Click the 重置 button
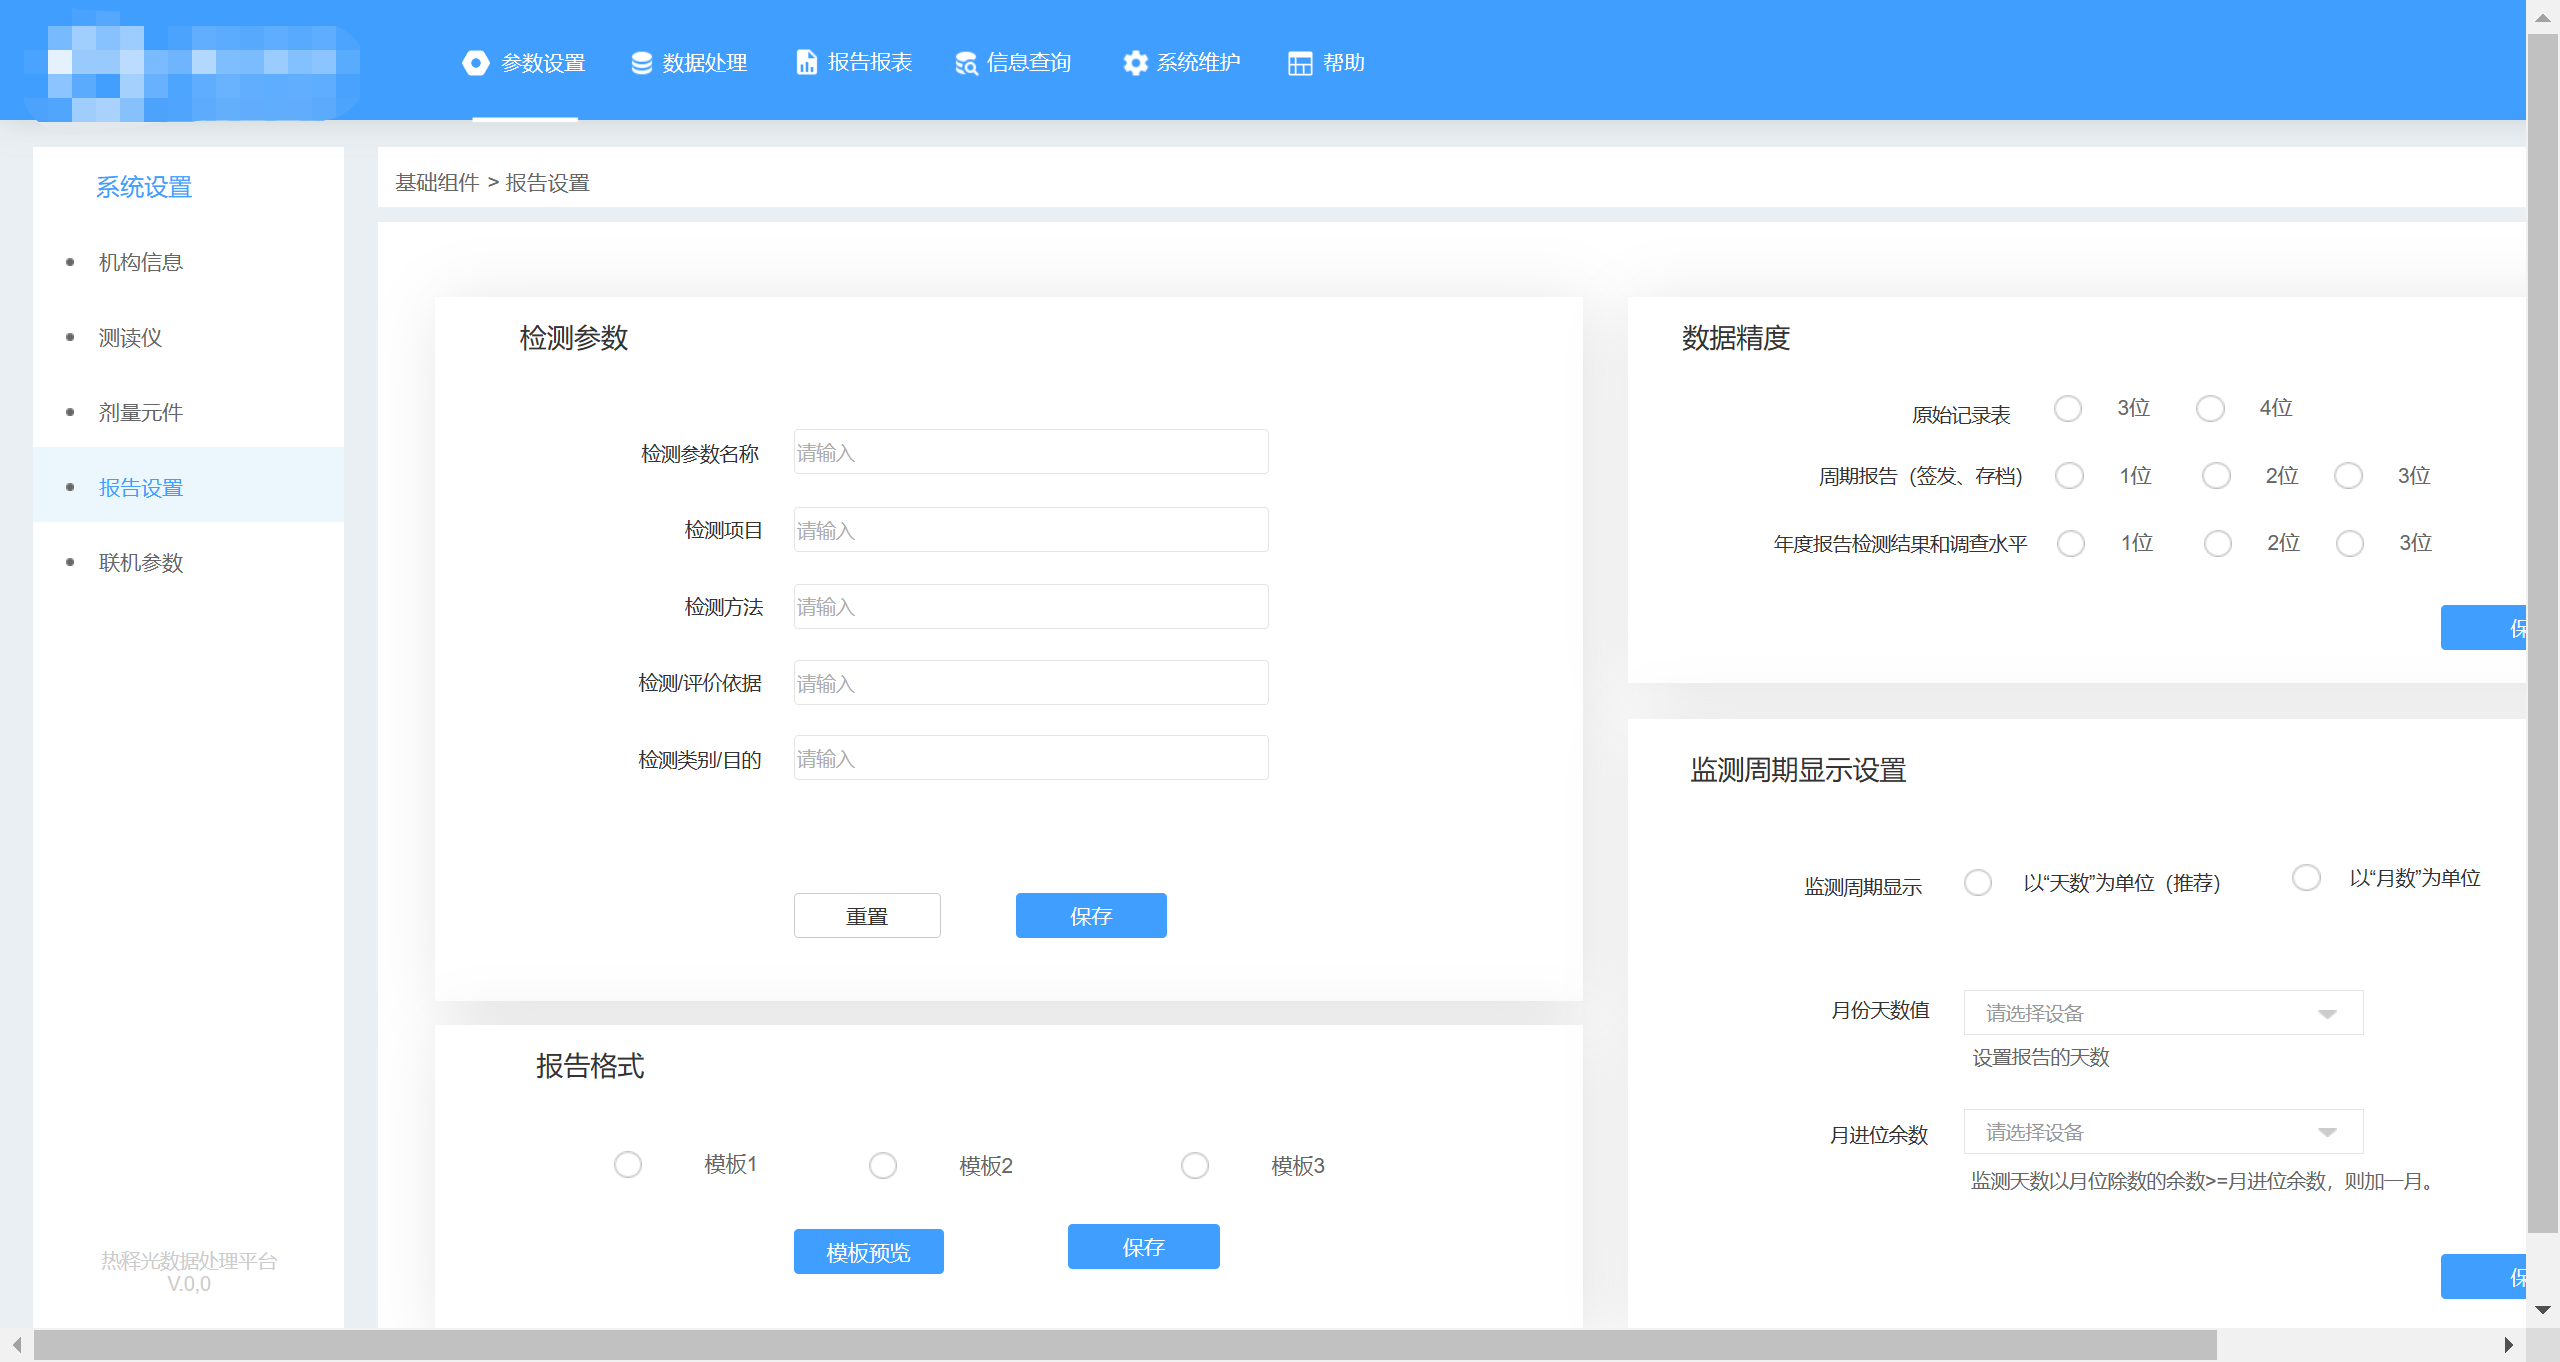The width and height of the screenshot is (2560, 1362). pyautogui.click(x=867, y=916)
